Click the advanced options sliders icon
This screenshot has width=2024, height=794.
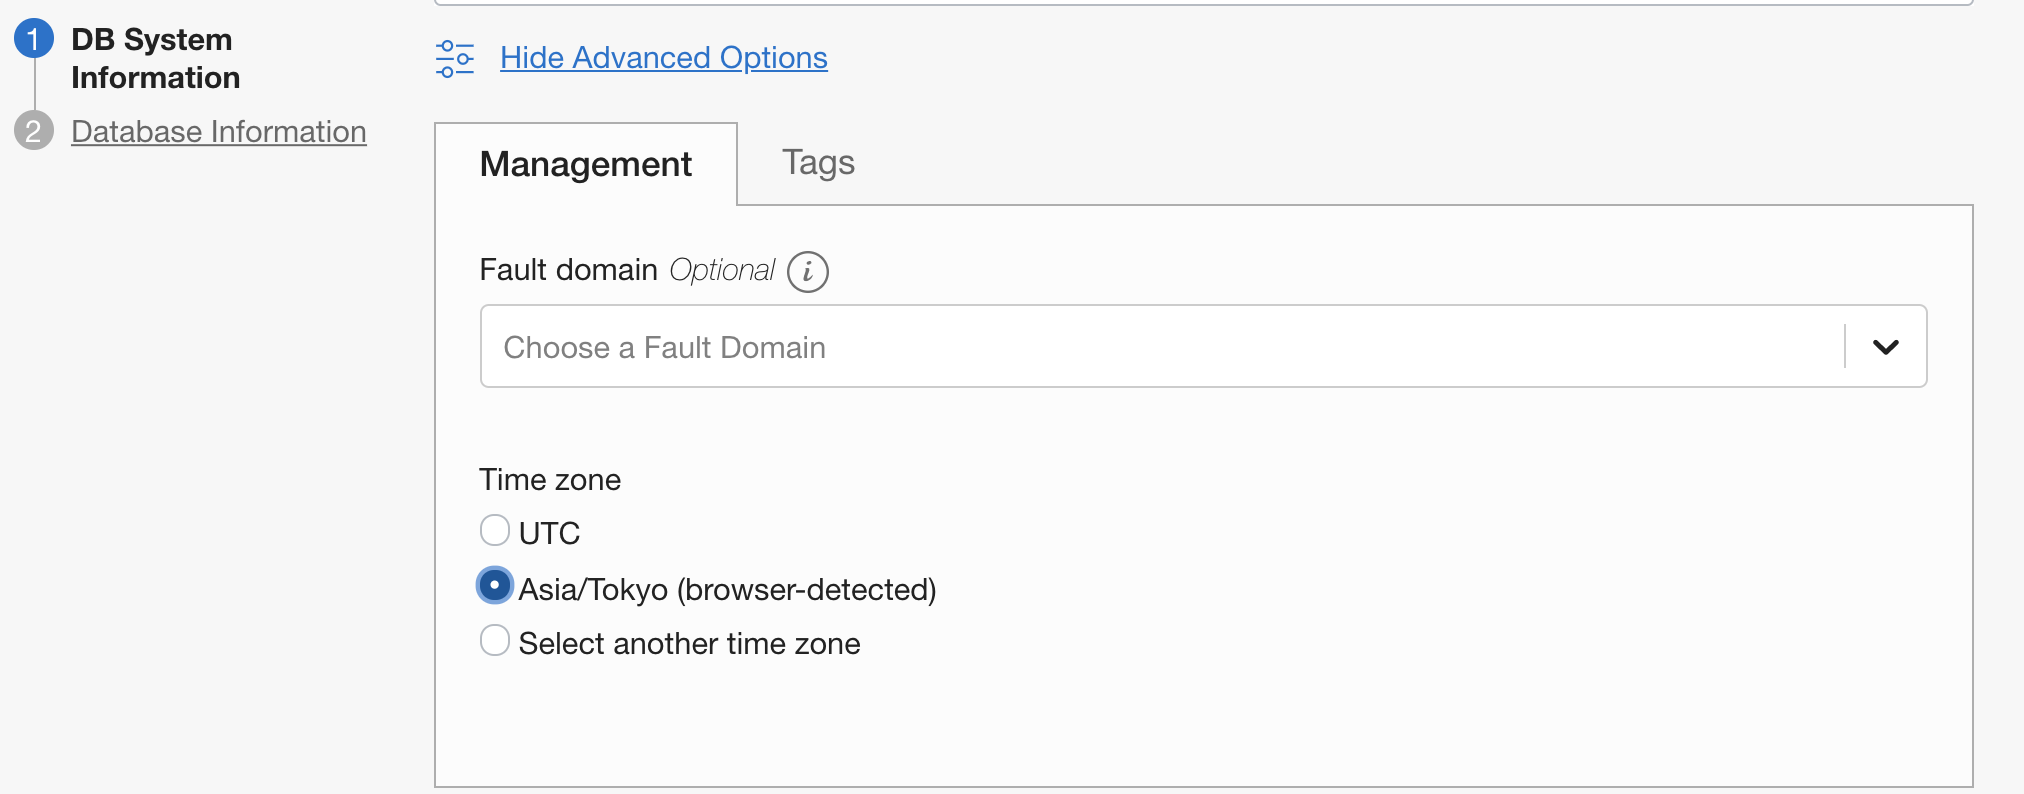455,59
